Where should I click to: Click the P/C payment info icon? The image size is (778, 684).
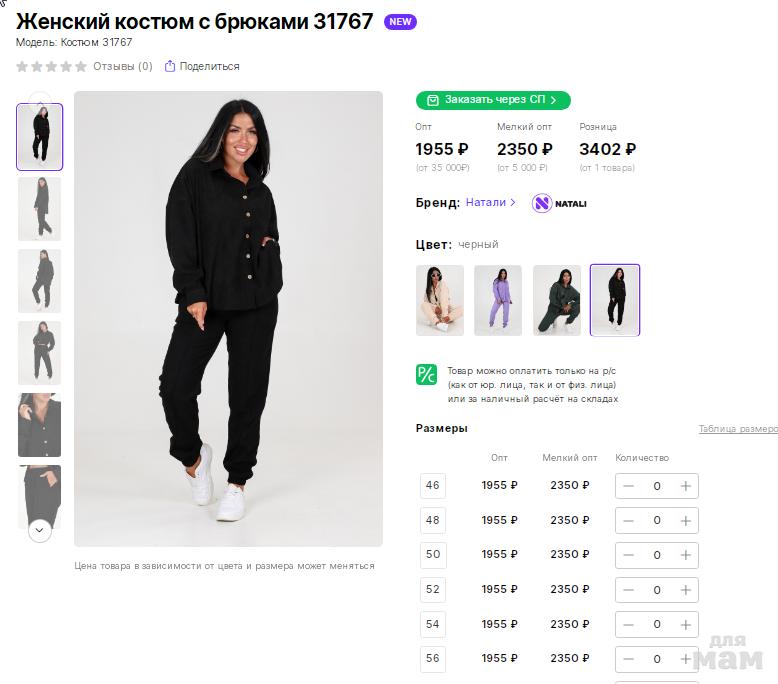pos(426,375)
